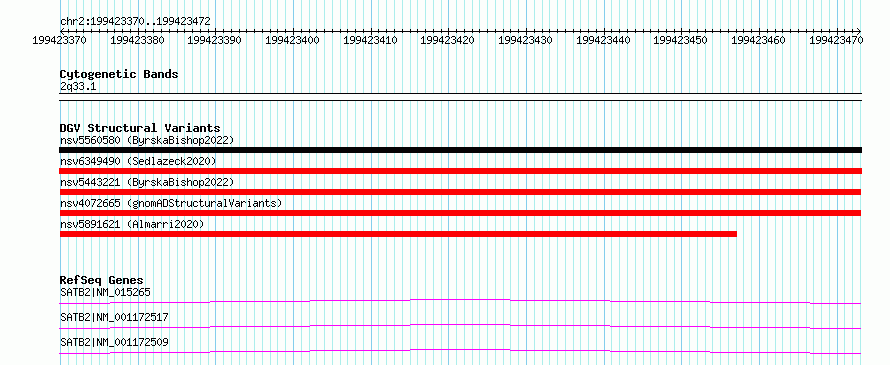
Task: Open variant nsv5443221 (ByrskaBishop2022) label
Action: [146, 182]
